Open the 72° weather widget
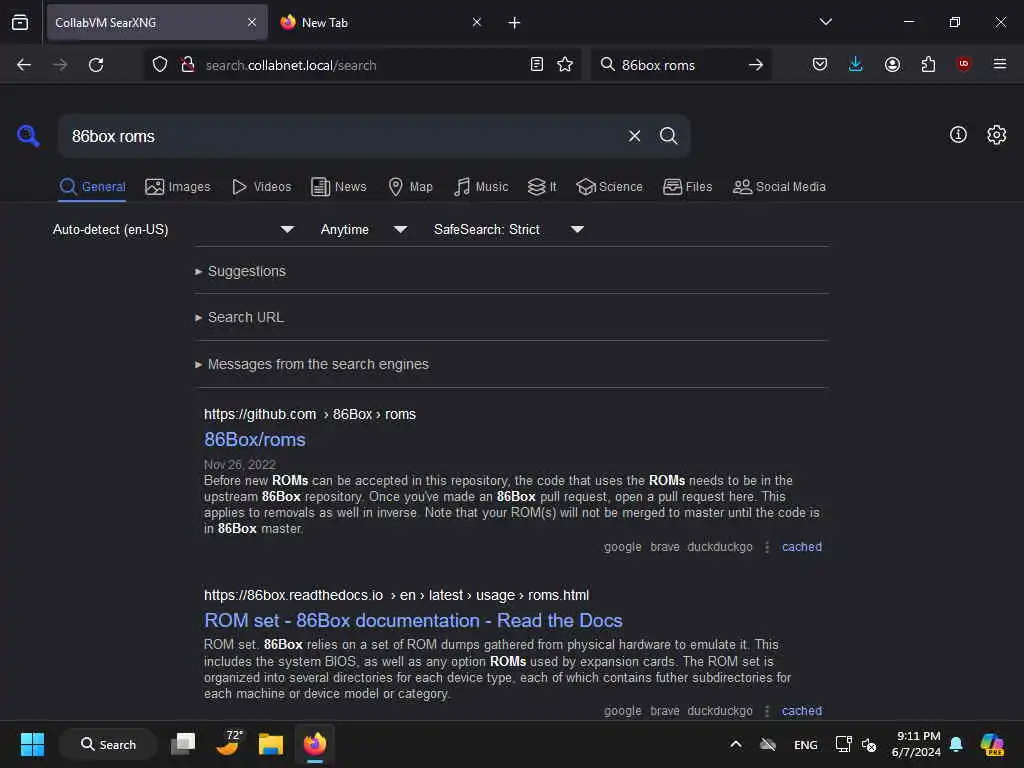 (229, 743)
